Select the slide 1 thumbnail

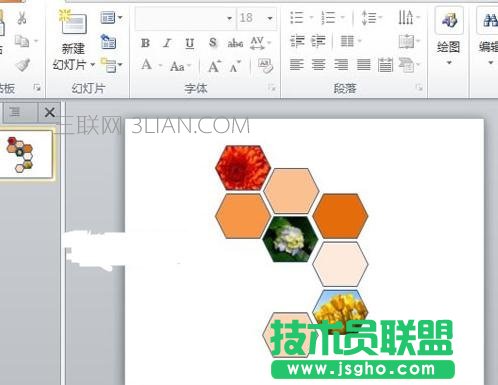click(x=26, y=154)
